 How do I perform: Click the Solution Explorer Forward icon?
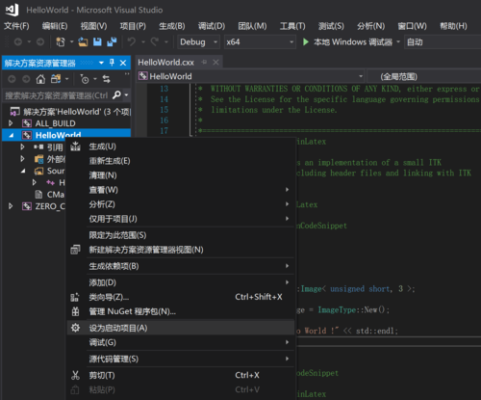coord(26,79)
